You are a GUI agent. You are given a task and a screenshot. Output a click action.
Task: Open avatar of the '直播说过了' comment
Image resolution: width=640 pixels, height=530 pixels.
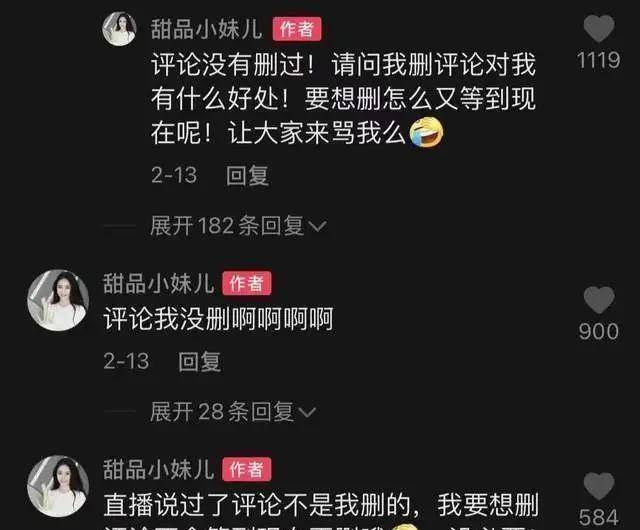(x=58, y=486)
